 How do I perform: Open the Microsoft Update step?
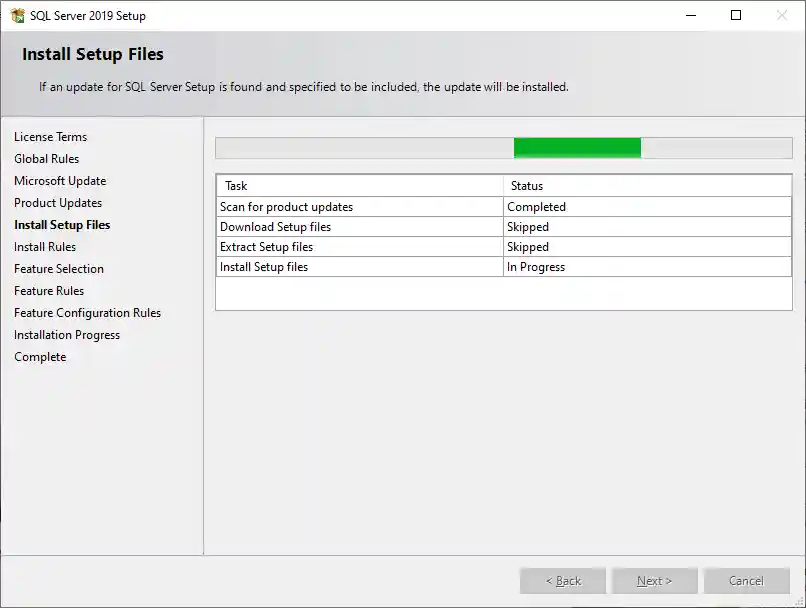60,180
